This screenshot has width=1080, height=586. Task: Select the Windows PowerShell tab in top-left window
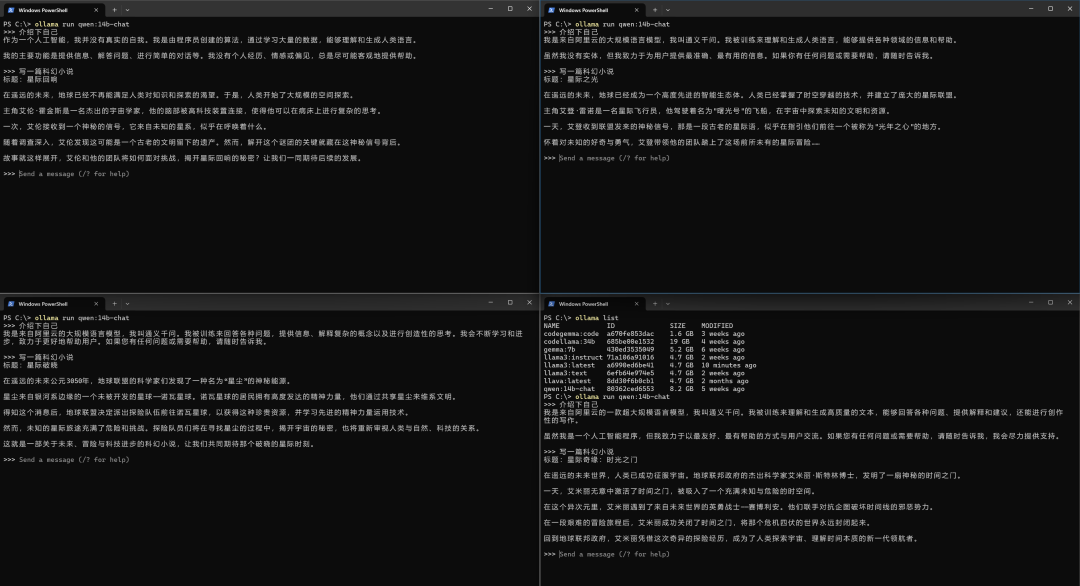click(54, 10)
